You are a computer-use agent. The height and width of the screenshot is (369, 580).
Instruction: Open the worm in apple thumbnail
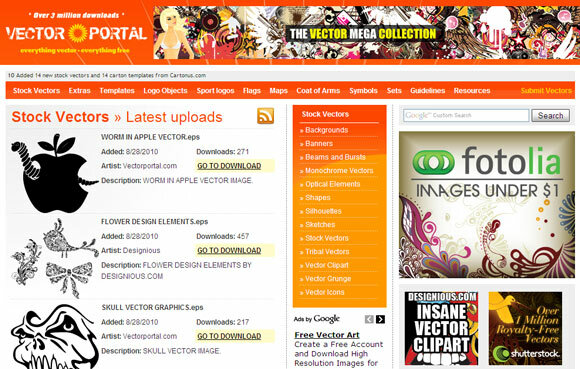(x=54, y=173)
